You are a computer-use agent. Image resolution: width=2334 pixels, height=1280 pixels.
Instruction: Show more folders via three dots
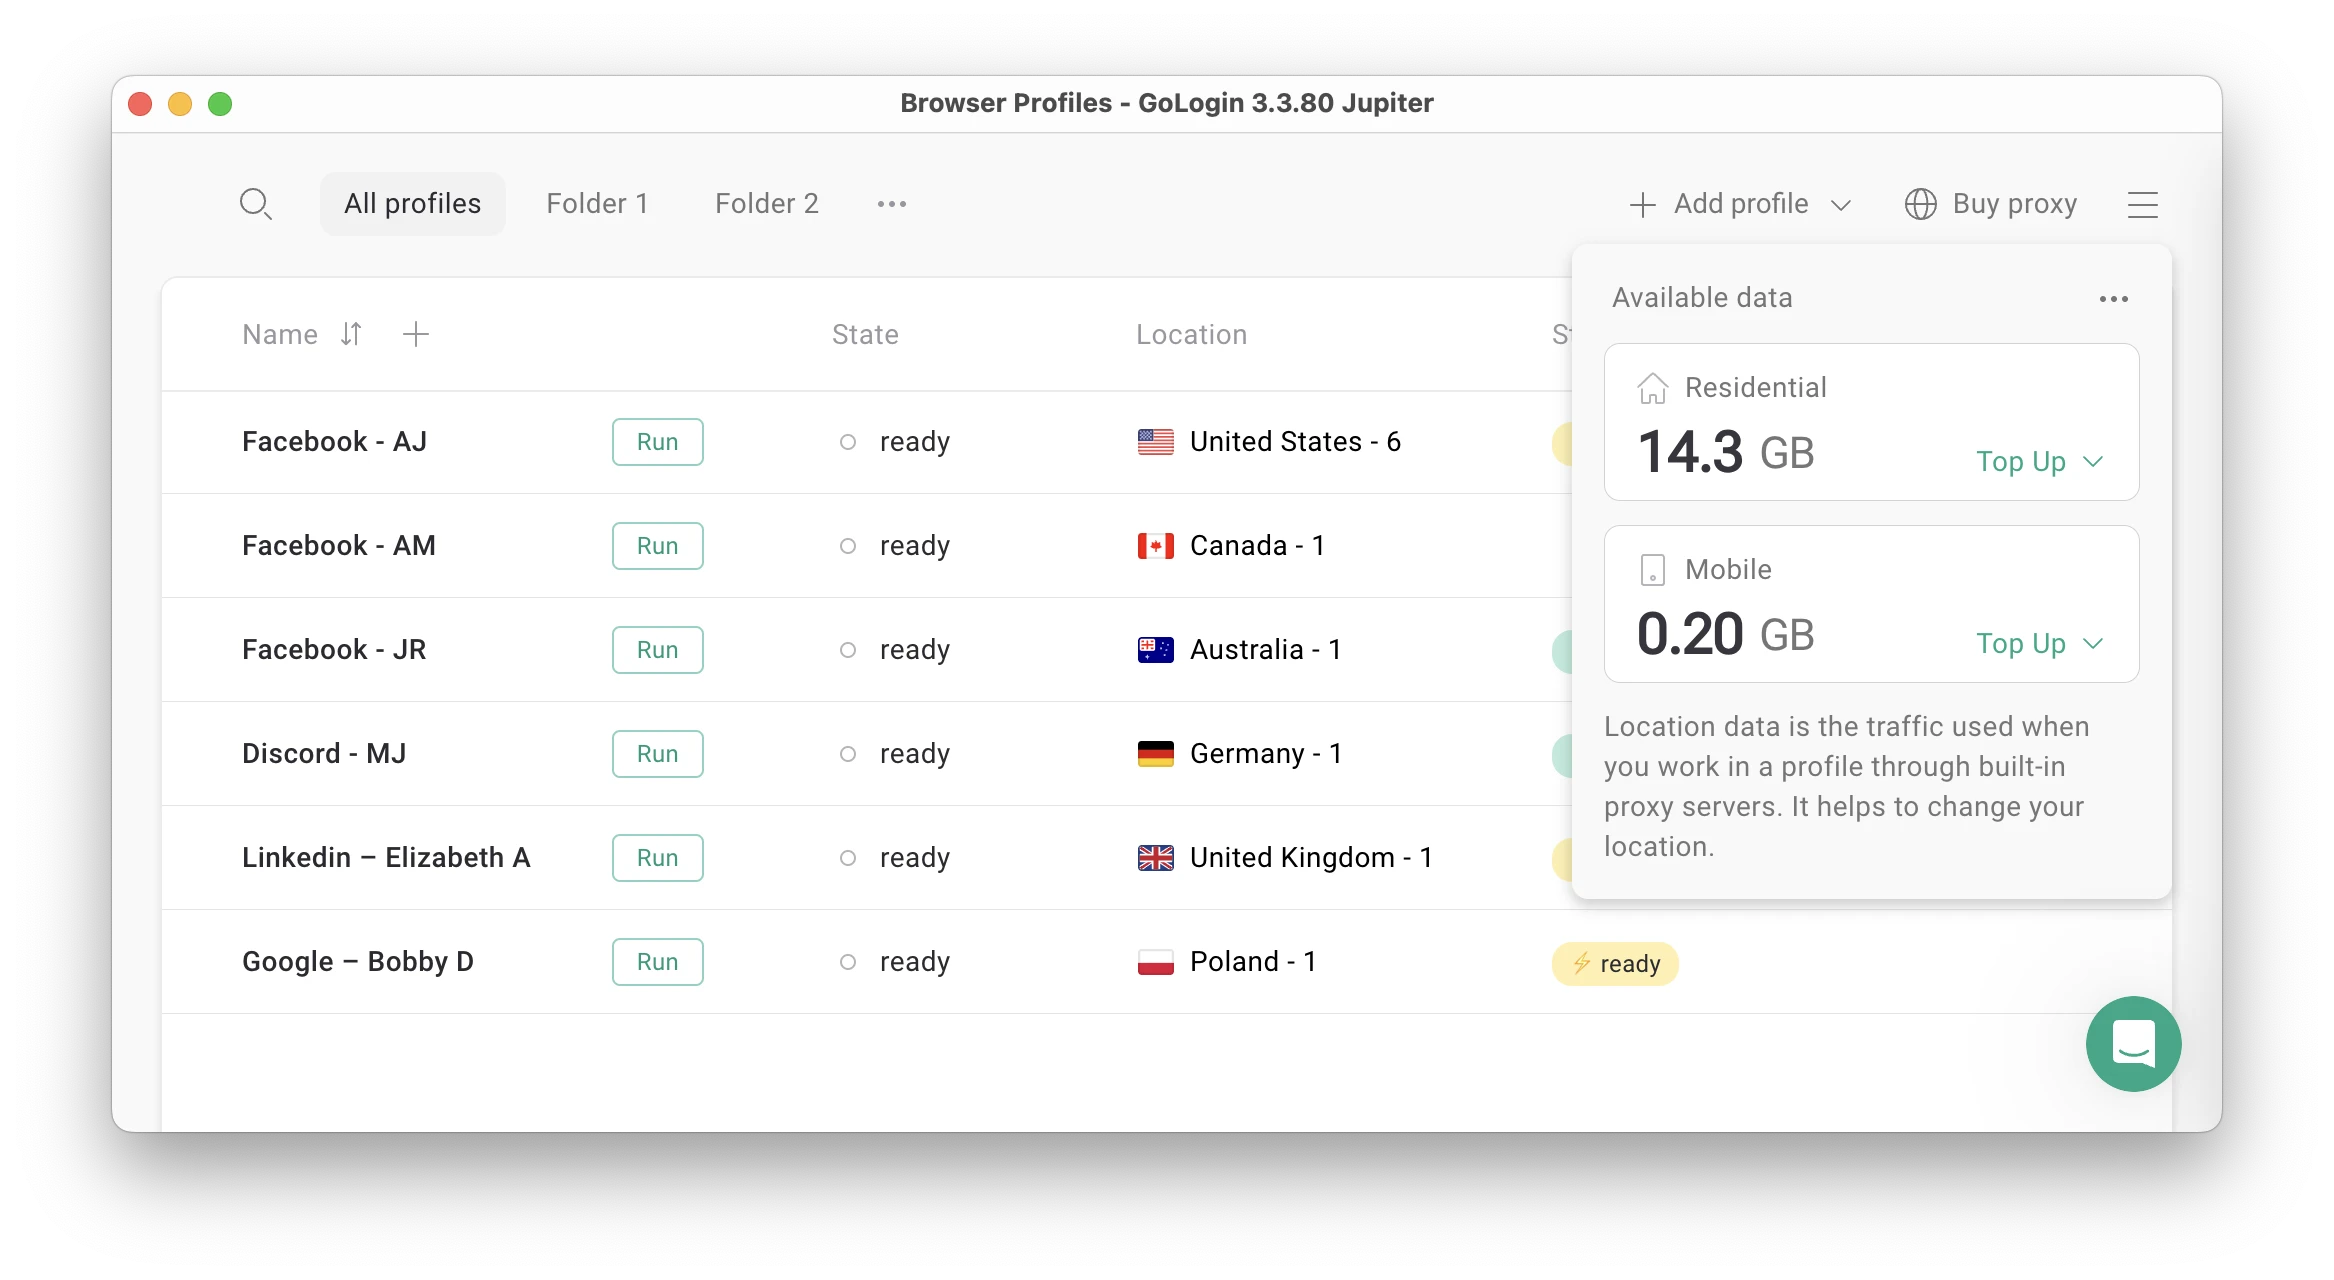[x=891, y=204]
